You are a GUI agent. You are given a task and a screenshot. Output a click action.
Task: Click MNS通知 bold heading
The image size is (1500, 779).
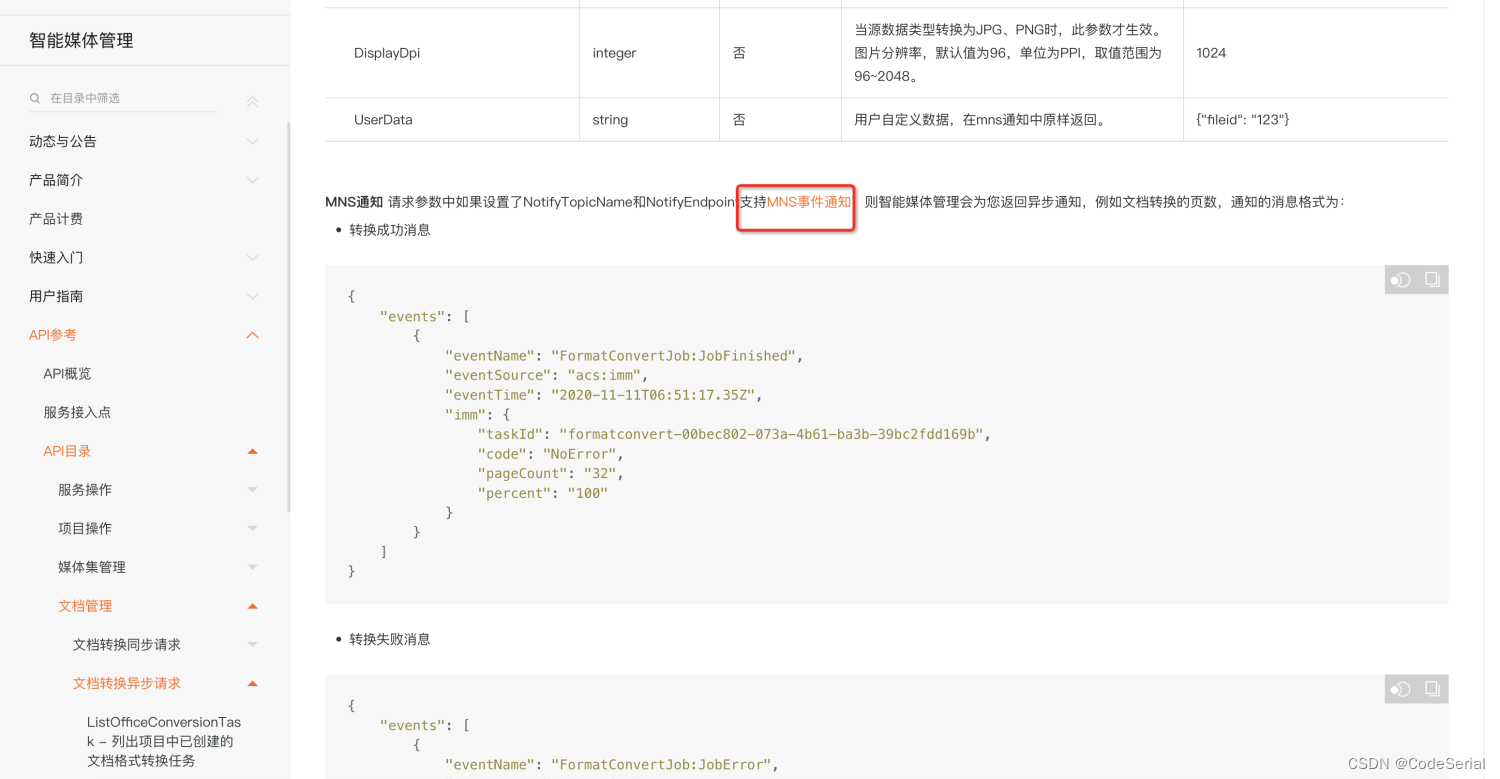point(354,202)
